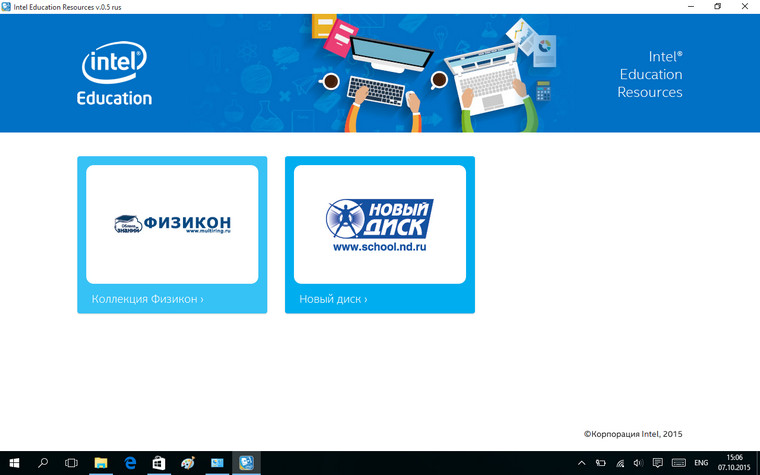Open taskbar search magnifier
Viewport: 760px width, 475px height.
(43, 463)
